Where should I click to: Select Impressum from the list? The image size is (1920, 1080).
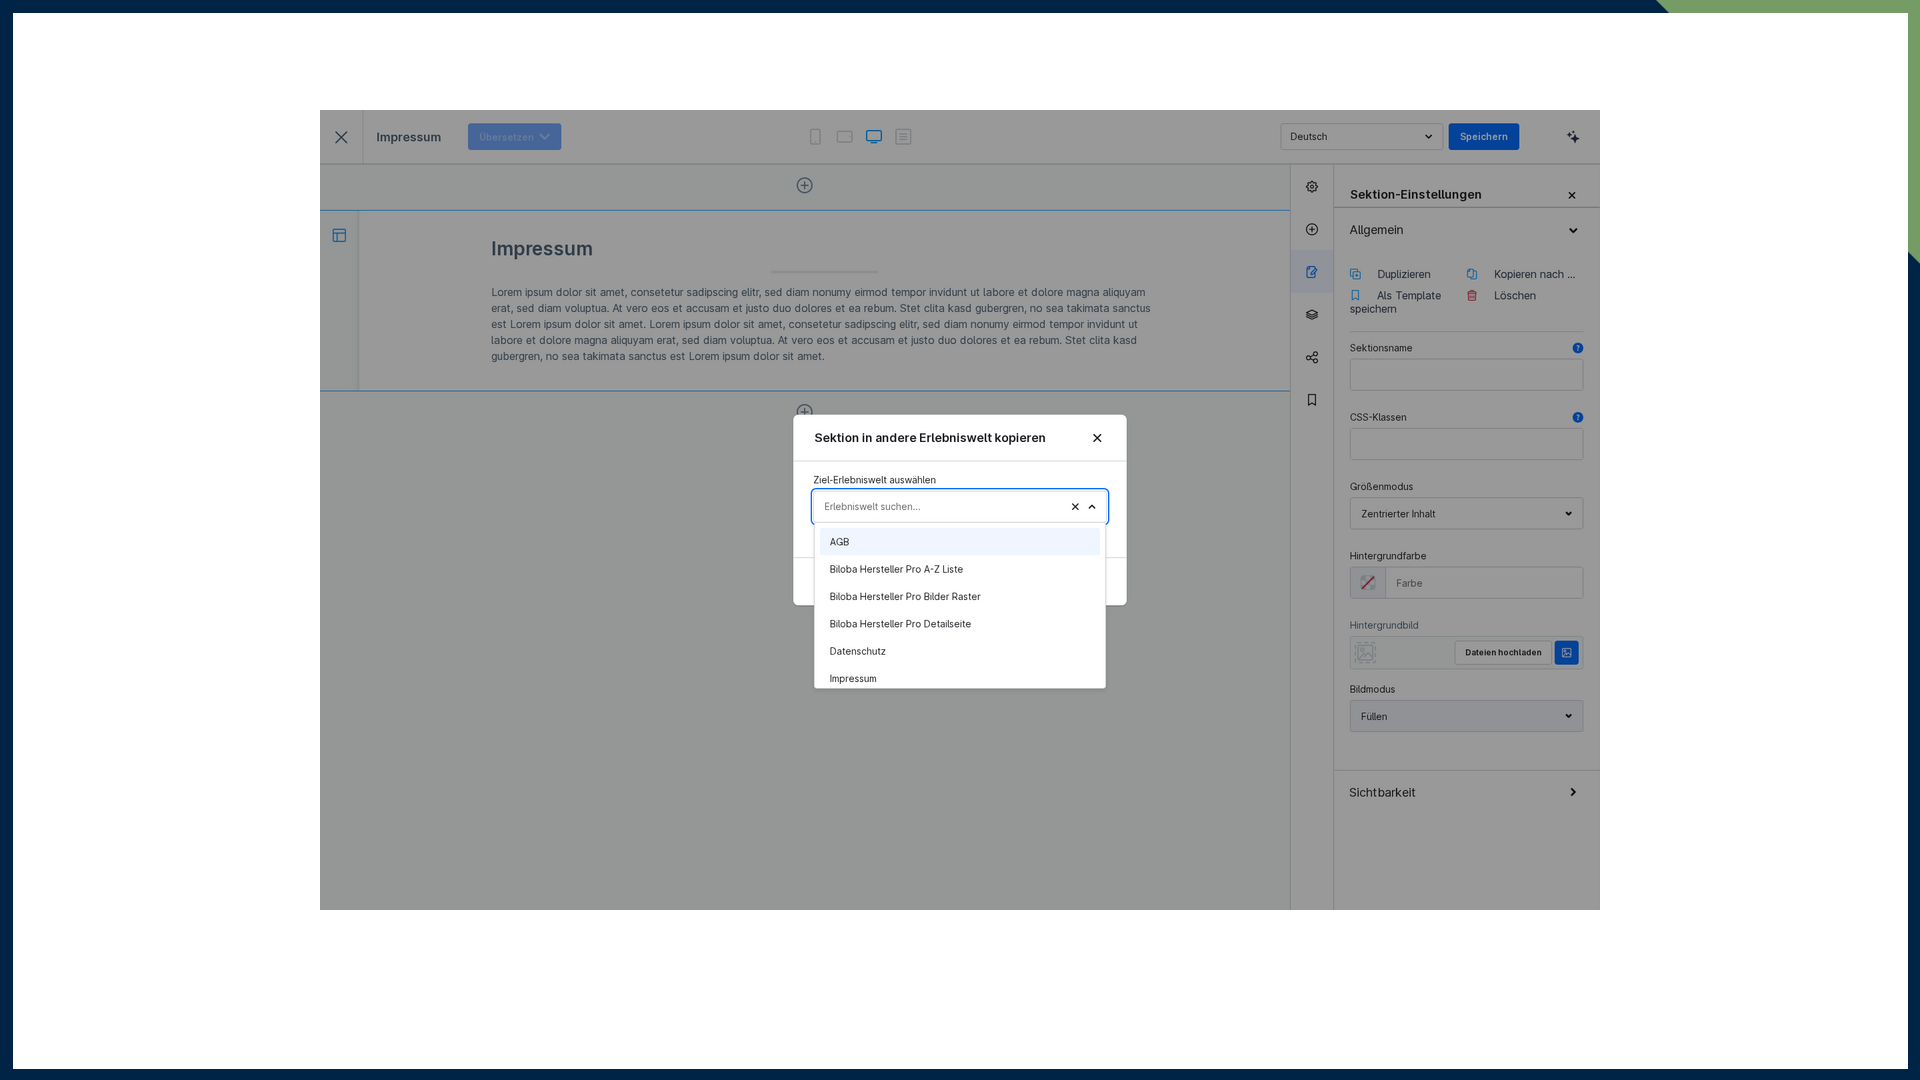[960, 678]
